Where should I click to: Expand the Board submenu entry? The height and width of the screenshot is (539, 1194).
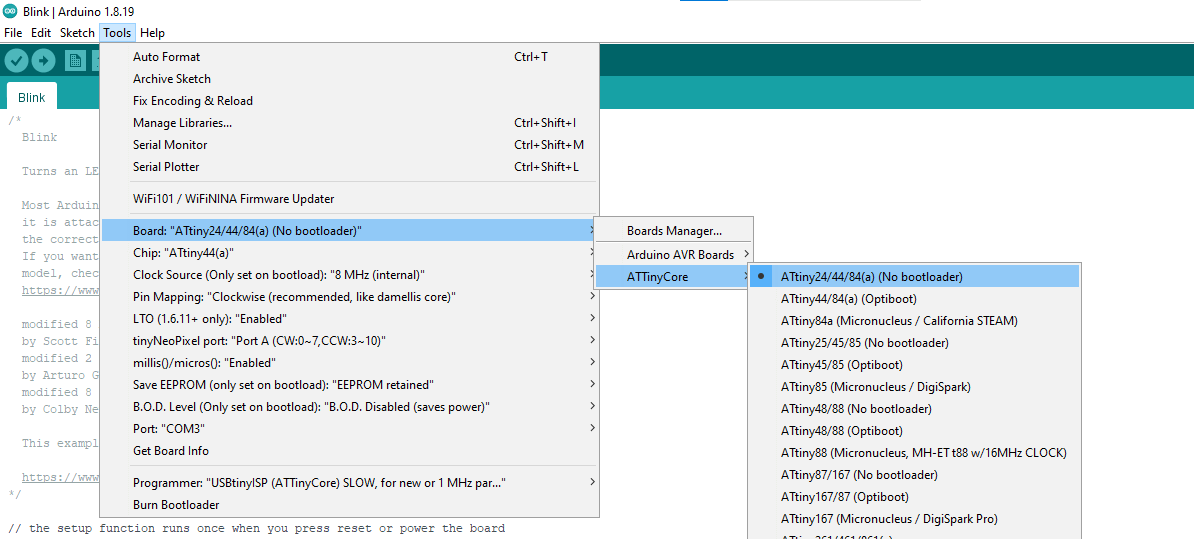coord(350,230)
